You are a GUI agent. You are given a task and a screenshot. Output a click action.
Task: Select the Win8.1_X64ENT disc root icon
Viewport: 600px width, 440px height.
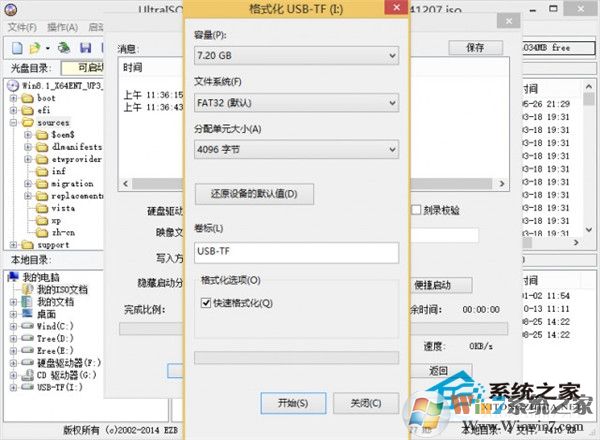[13, 86]
